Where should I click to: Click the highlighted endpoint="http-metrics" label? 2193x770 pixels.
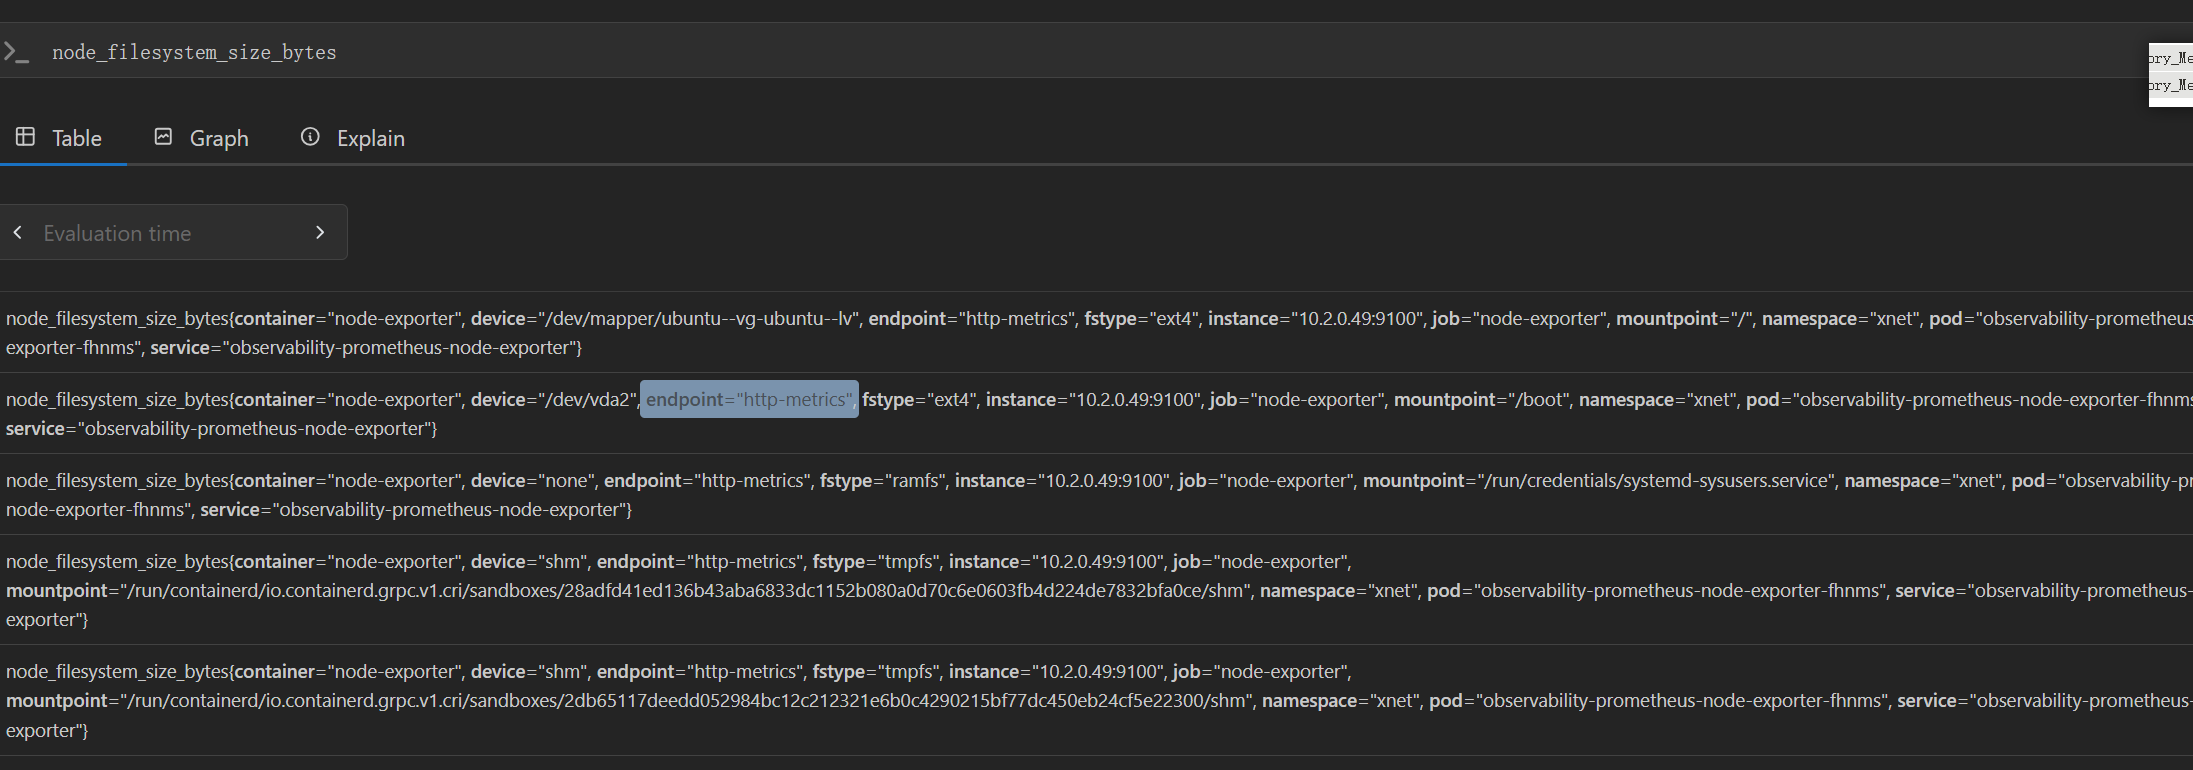pyautogui.click(x=749, y=399)
